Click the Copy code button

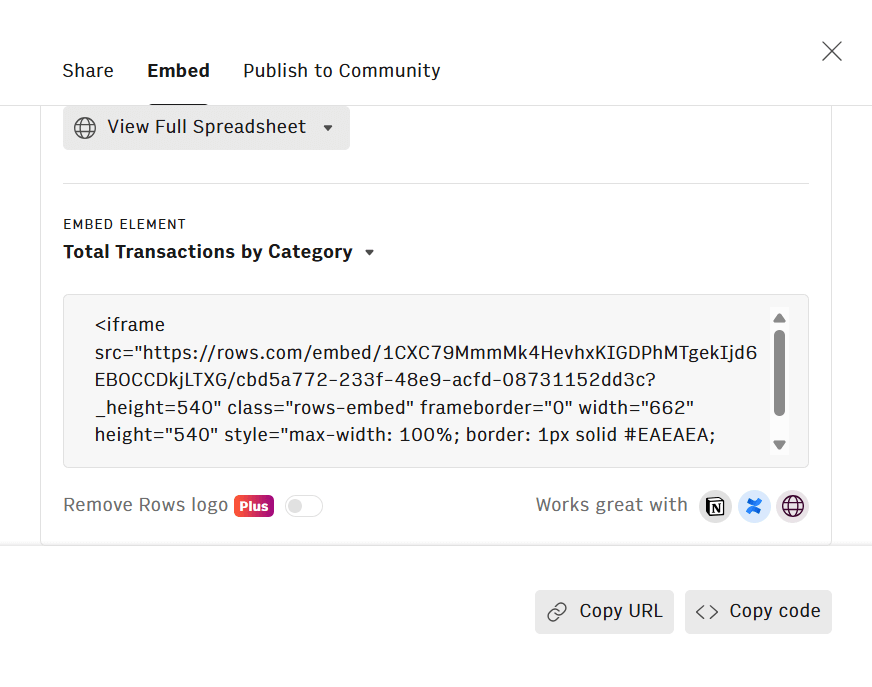pos(758,611)
